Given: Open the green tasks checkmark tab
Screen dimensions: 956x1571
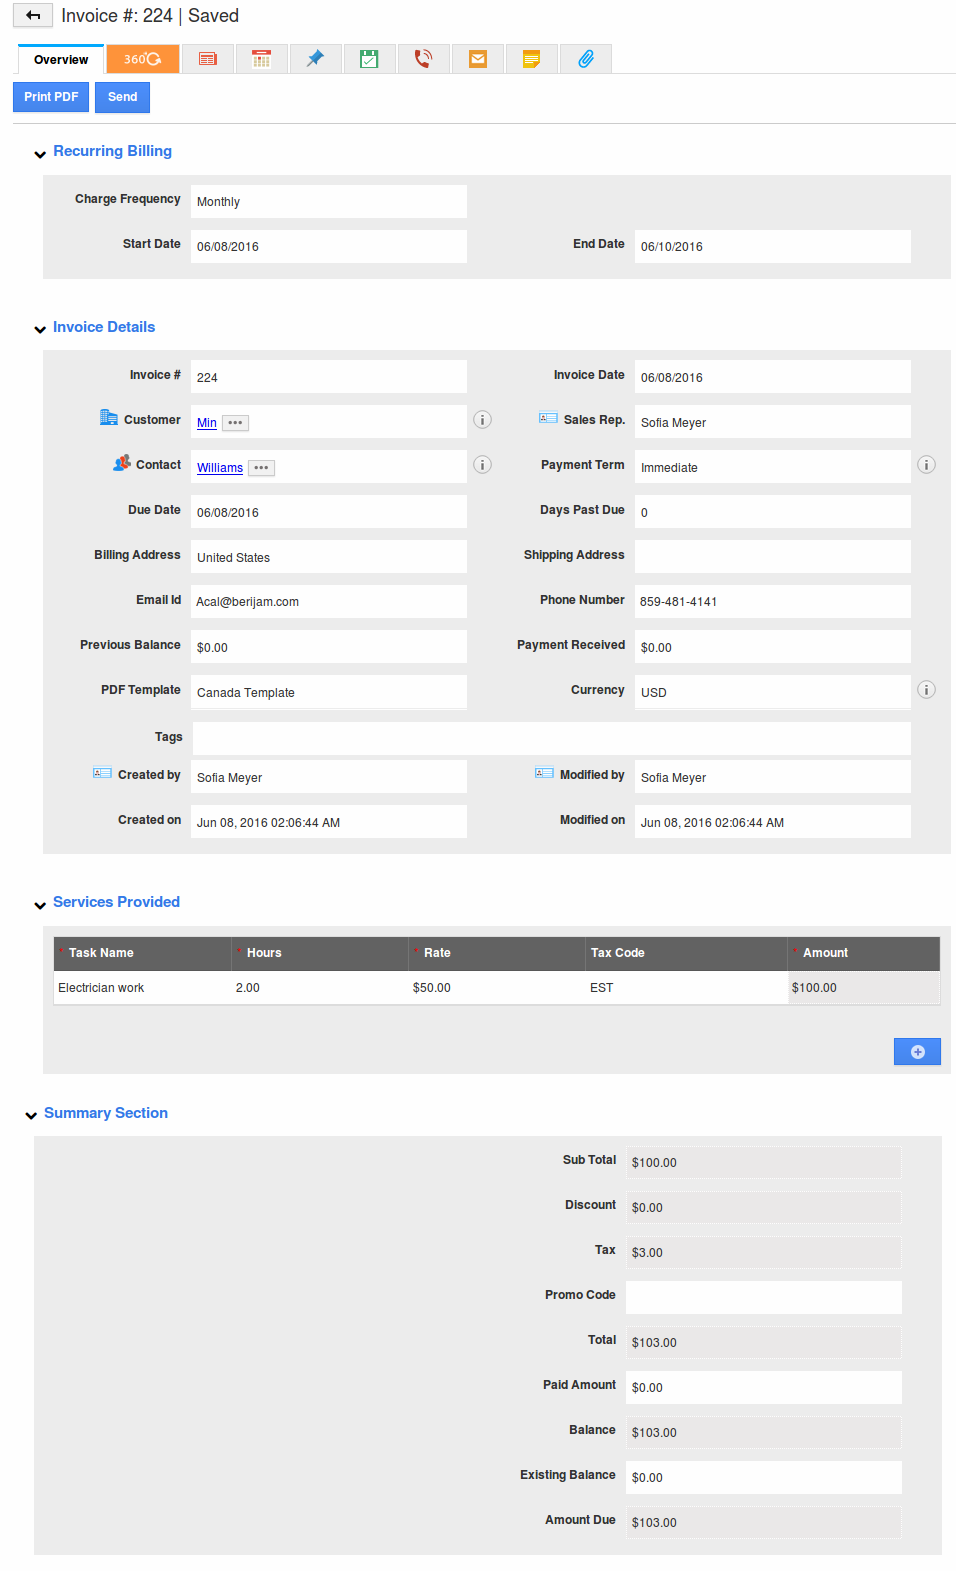Looking at the screenshot, I should tap(369, 59).
